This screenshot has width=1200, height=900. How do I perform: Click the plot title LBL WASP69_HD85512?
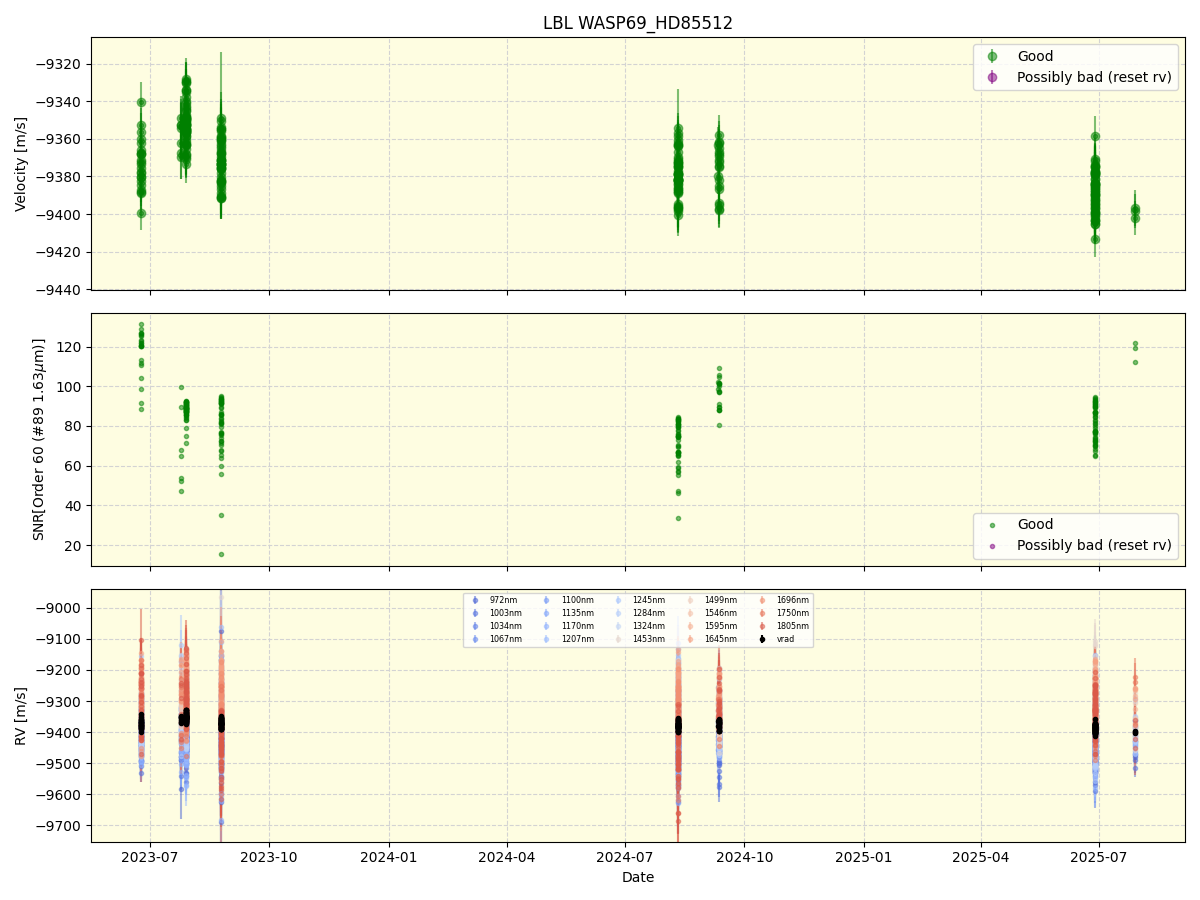pos(638,23)
